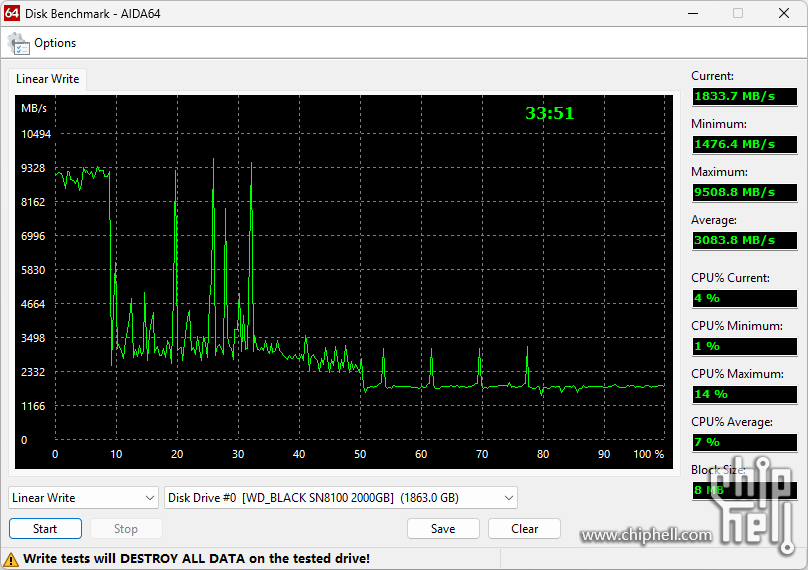The height and width of the screenshot is (570, 808).
Task: Clear the benchmark graph
Action: [x=524, y=529]
